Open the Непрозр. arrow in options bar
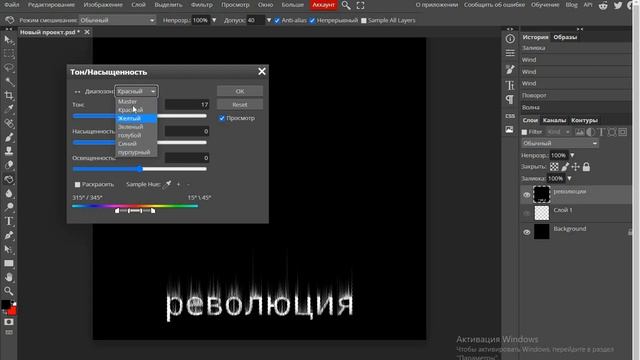The height and width of the screenshot is (360, 640). [214, 20]
